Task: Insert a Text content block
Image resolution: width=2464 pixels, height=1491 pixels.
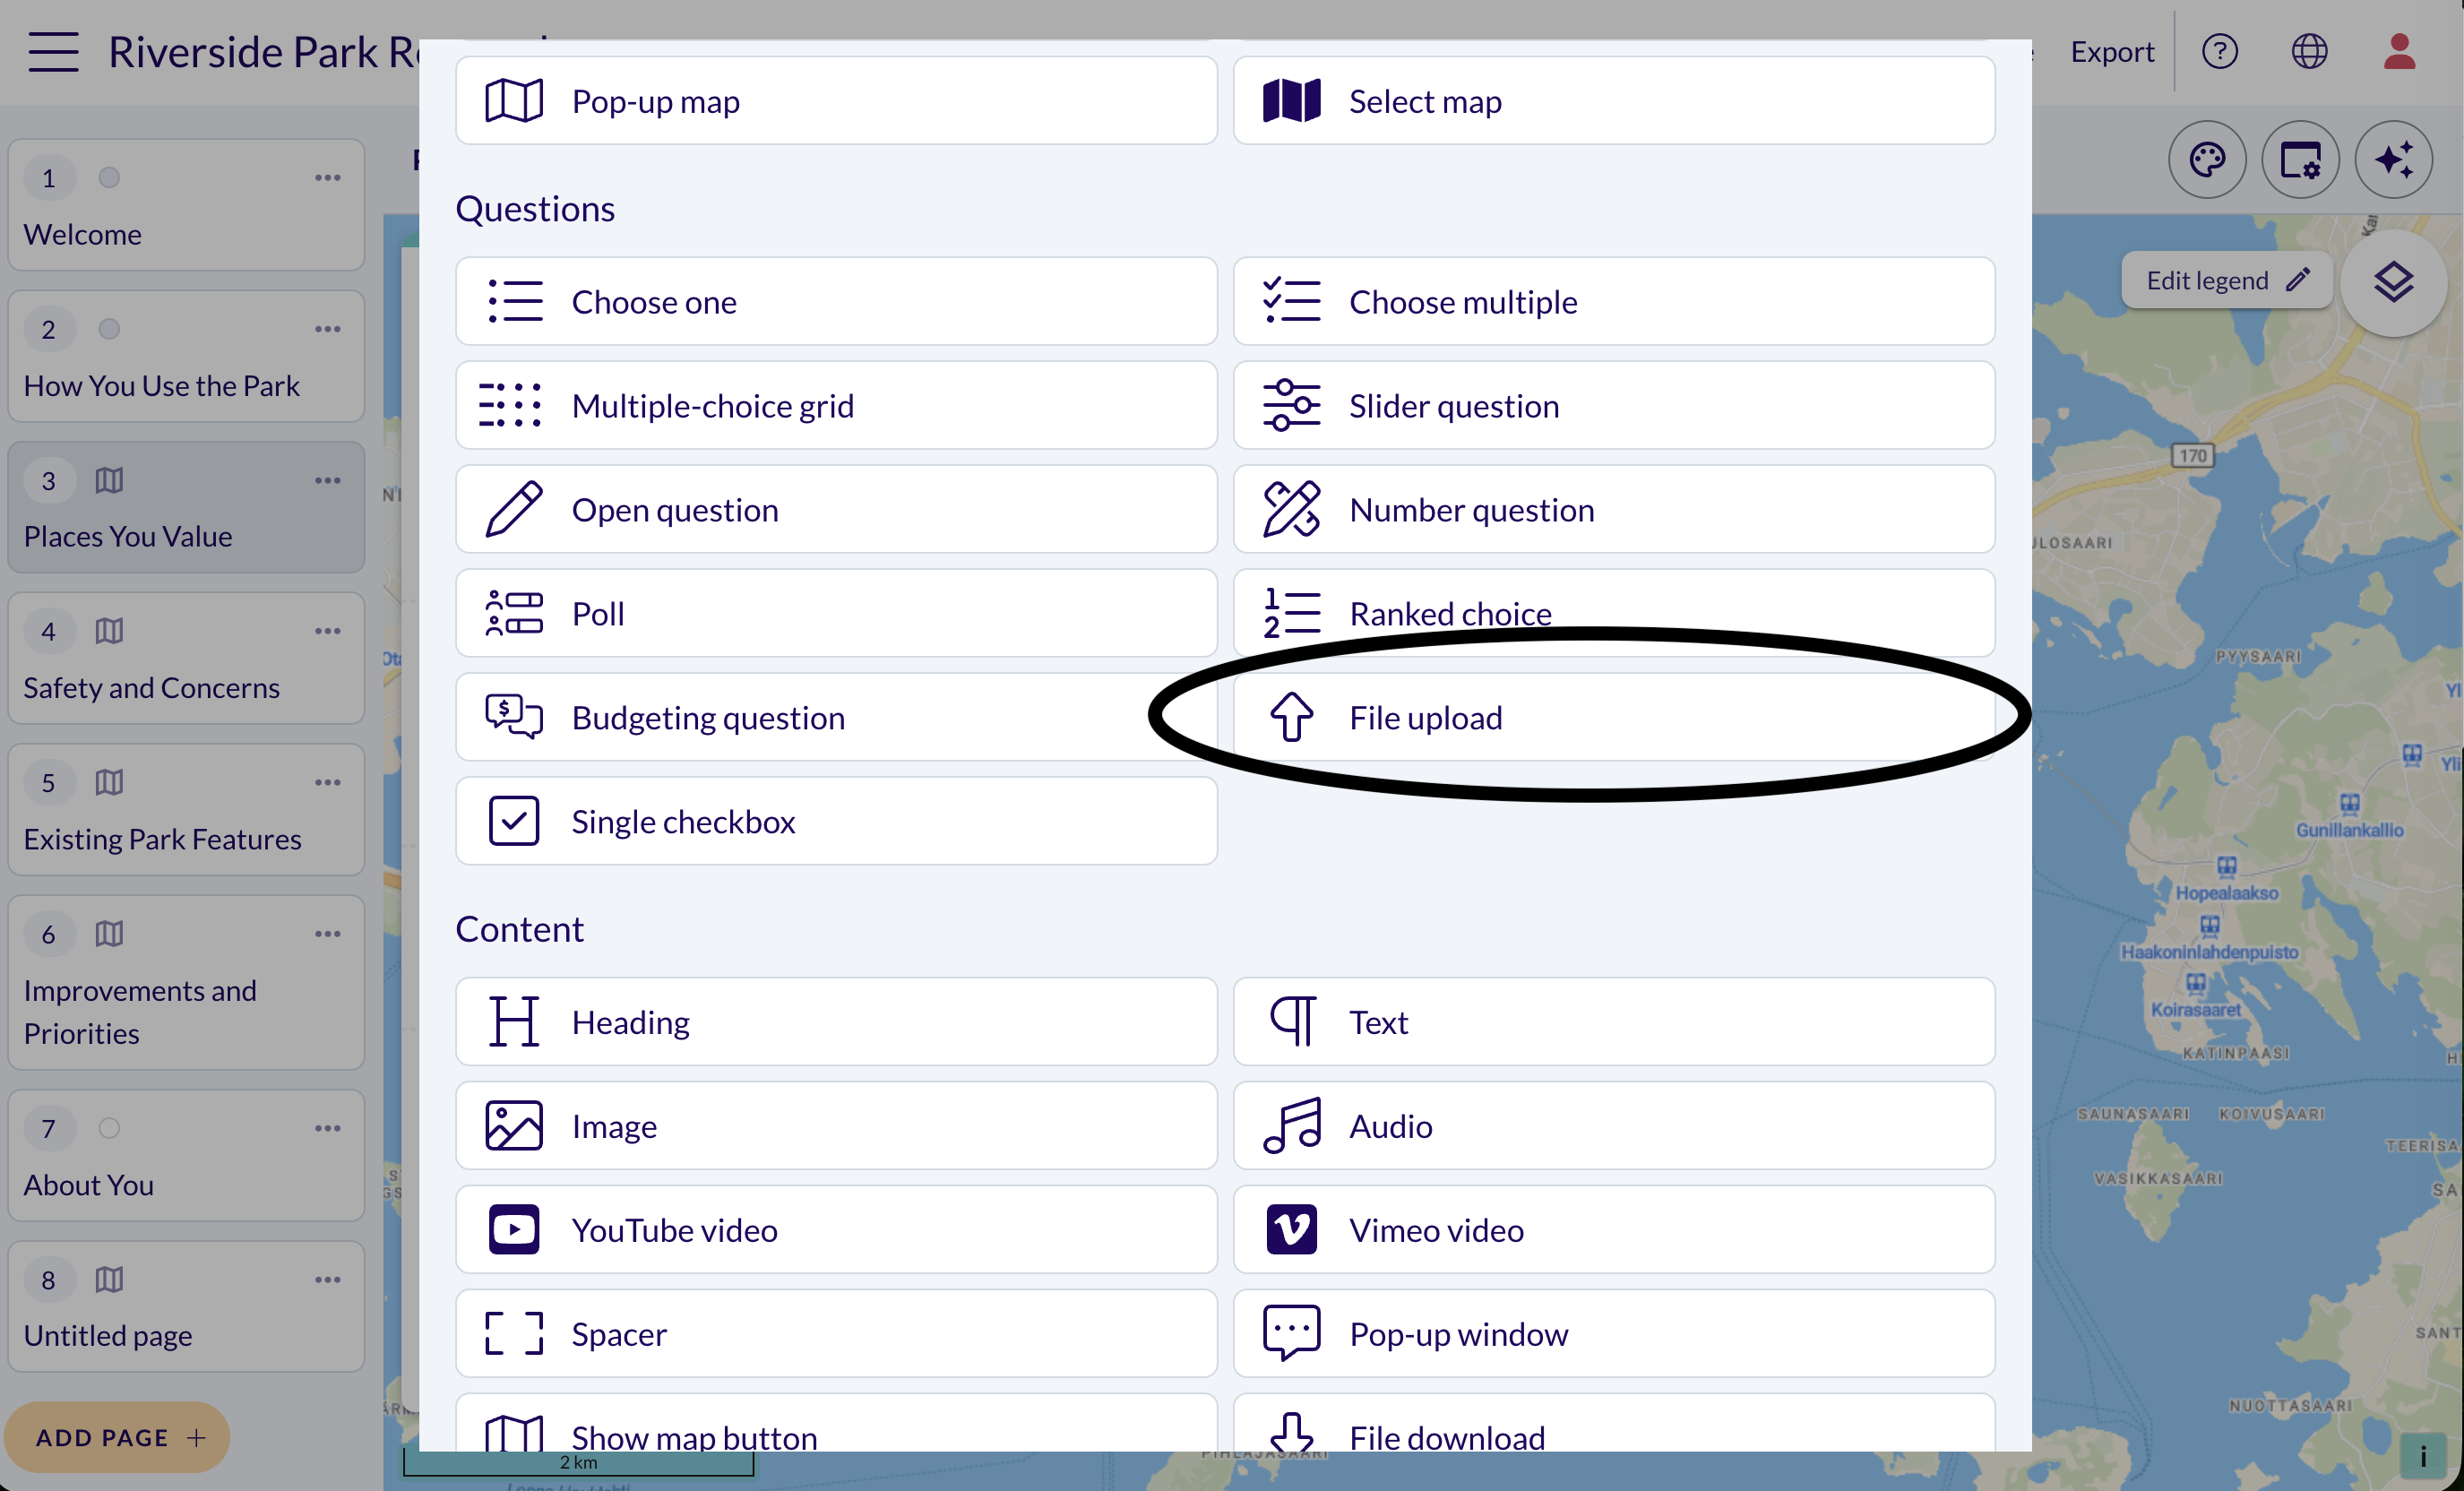Action: pos(1613,1022)
